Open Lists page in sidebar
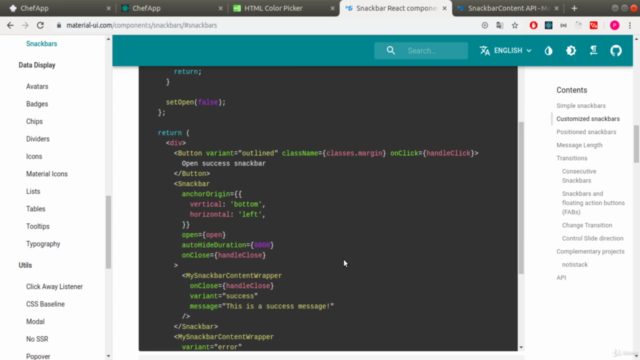 (33, 191)
